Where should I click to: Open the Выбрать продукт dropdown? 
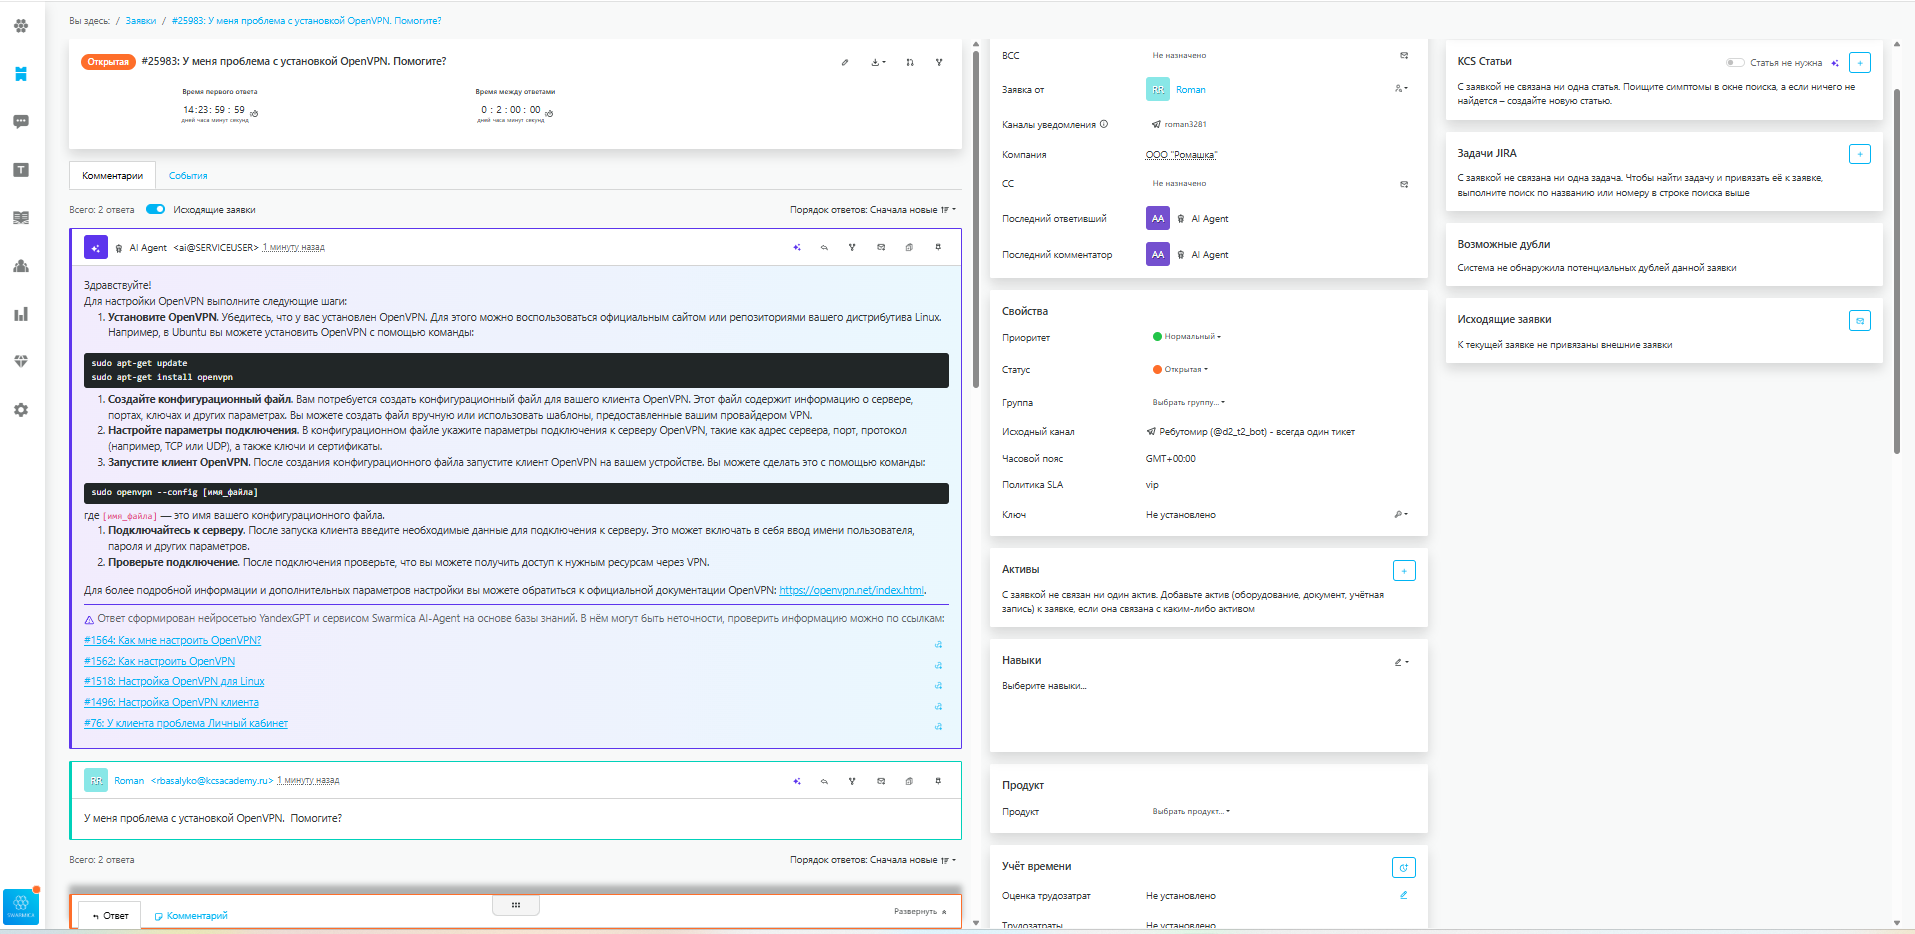click(x=1190, y=812)
